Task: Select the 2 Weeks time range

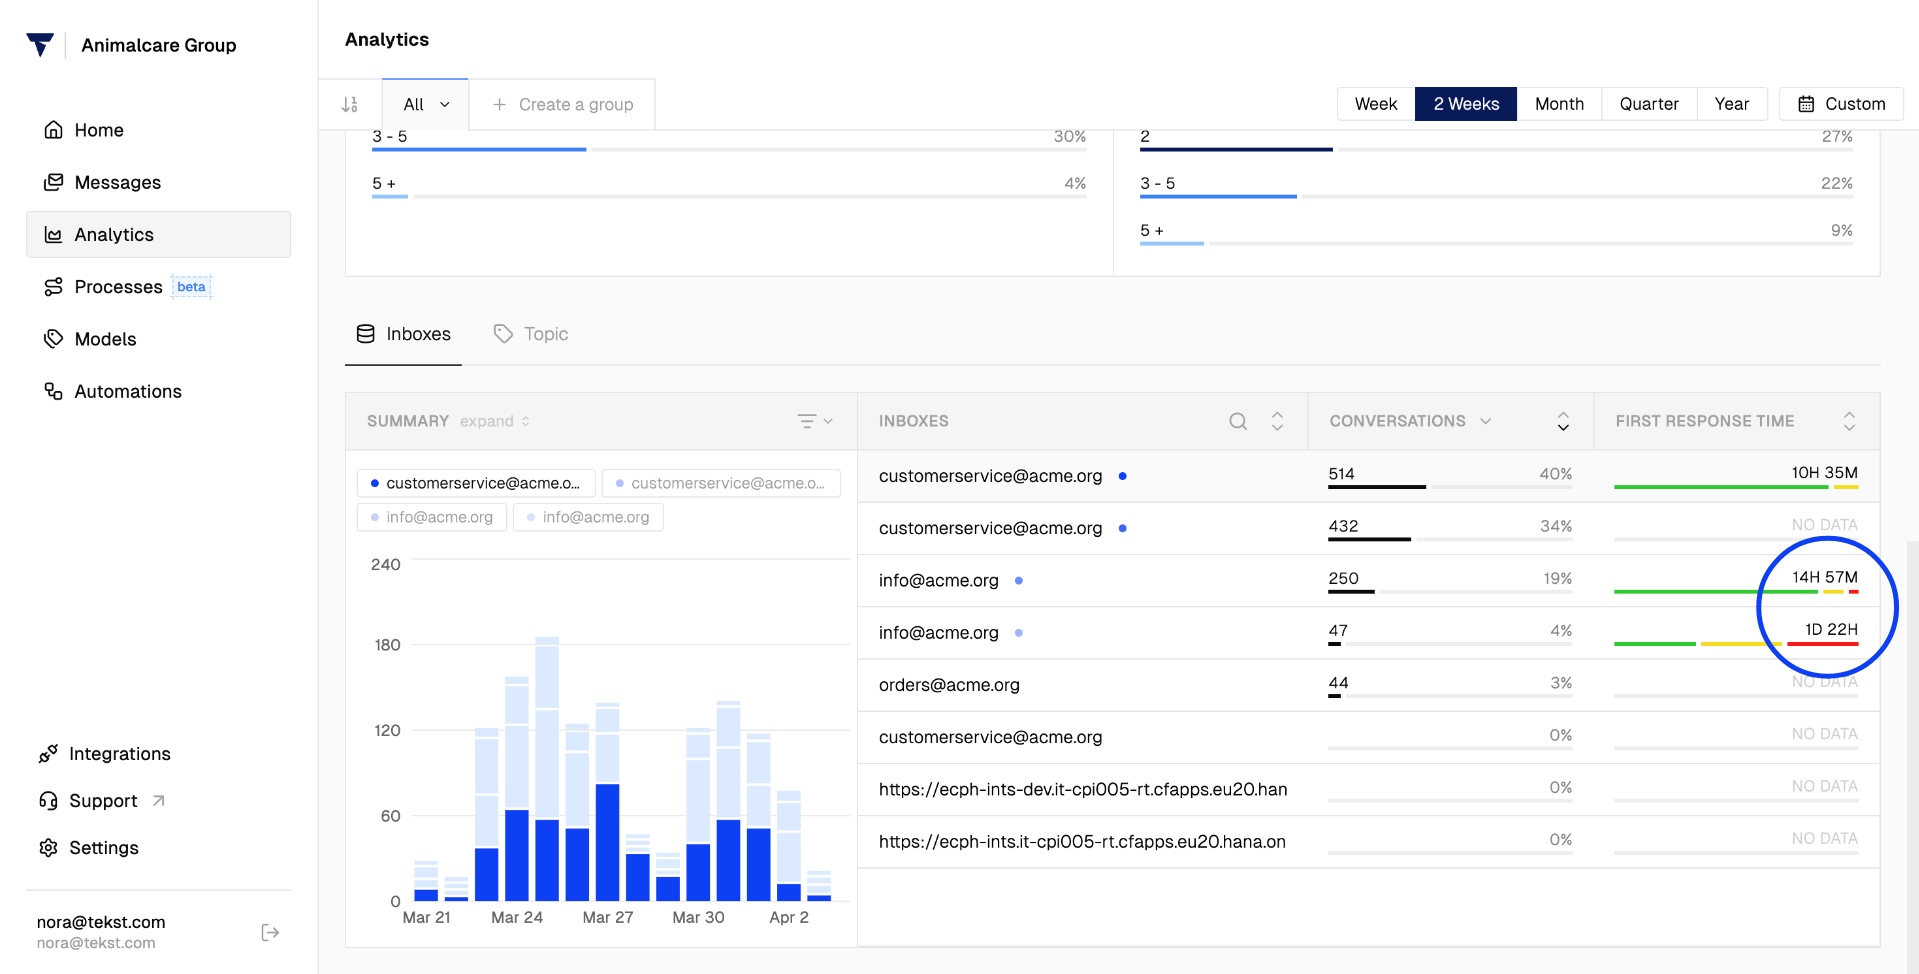Action: tap(1466, 104)
